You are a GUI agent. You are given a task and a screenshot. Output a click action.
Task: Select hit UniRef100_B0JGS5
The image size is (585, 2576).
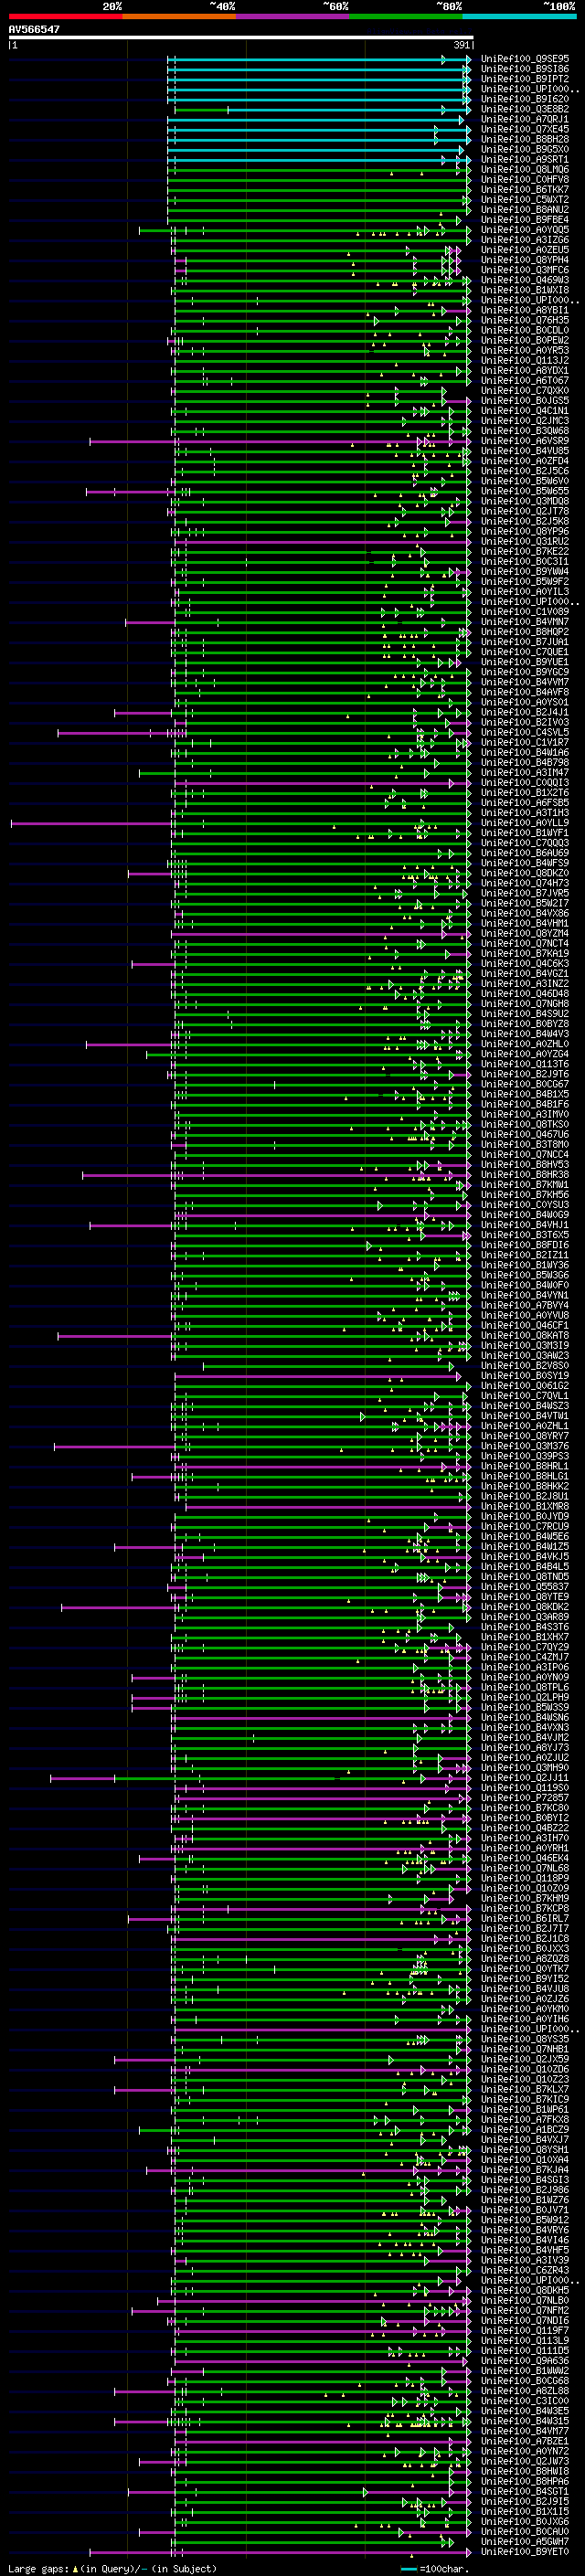(x=525, y=401)
